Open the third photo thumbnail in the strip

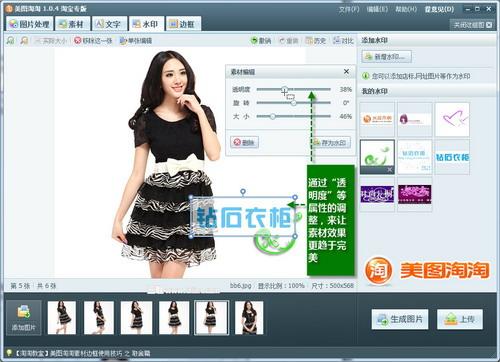pyautogui.click(x=136, y=318)
